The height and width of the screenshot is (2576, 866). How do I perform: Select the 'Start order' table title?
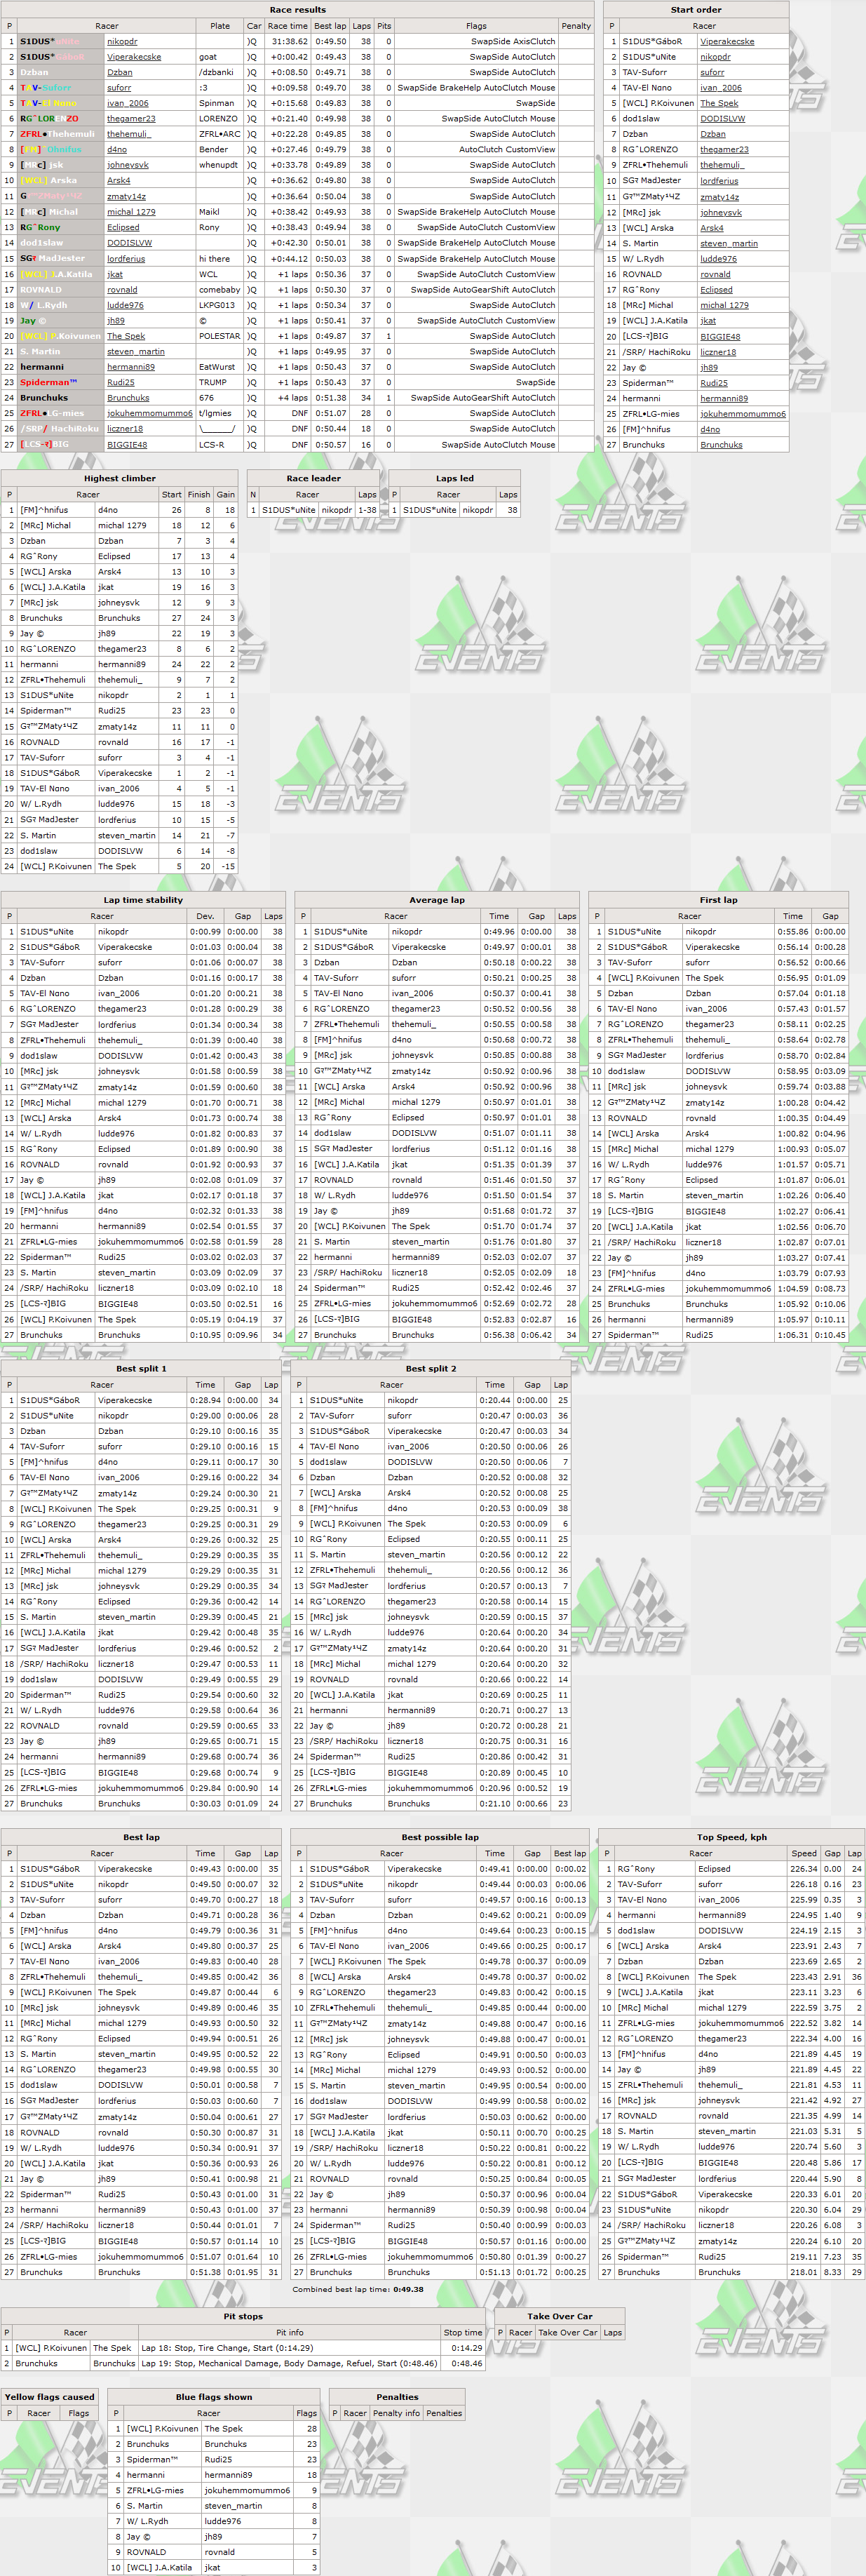[x=695, y=10]
